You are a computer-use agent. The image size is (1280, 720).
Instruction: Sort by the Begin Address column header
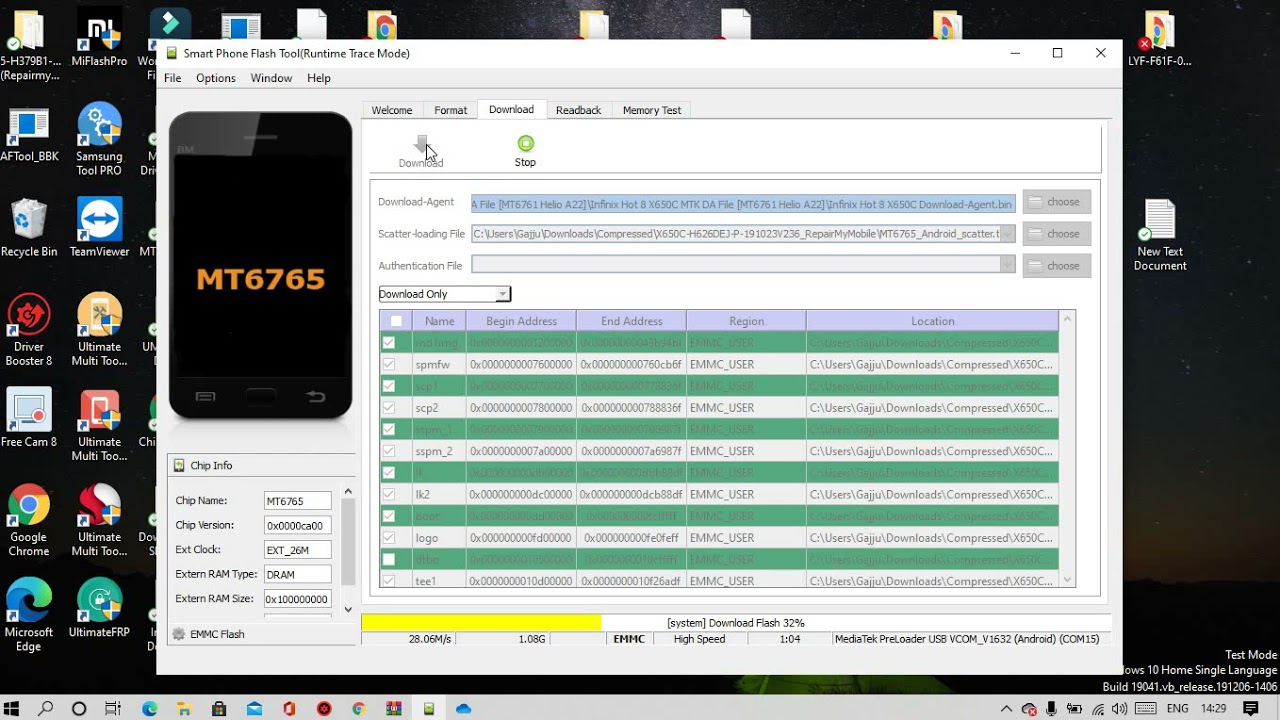(x=521, y=321)
